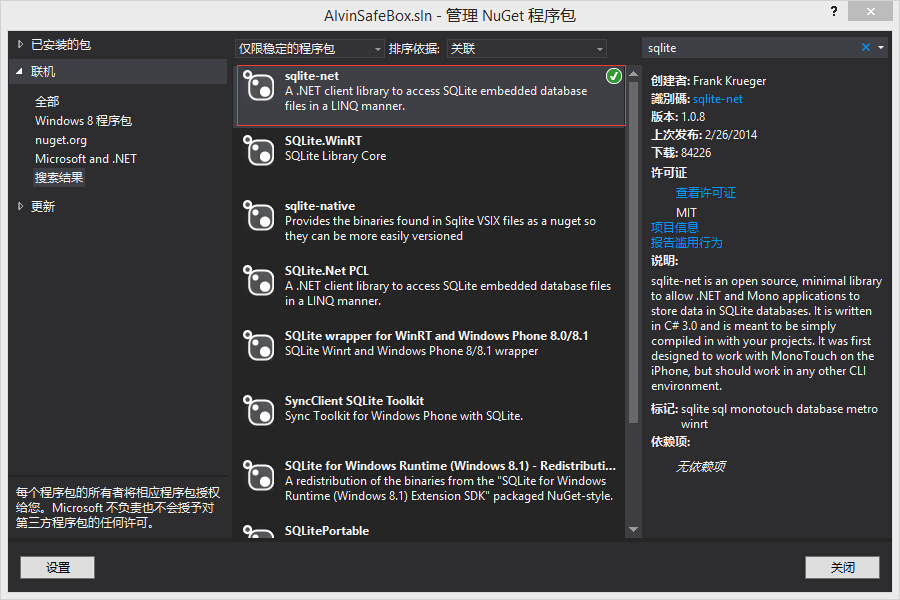Open the search box history dropdown arrow
The width and height of the screenshot is (900, 600).
(x=881, y=48)
